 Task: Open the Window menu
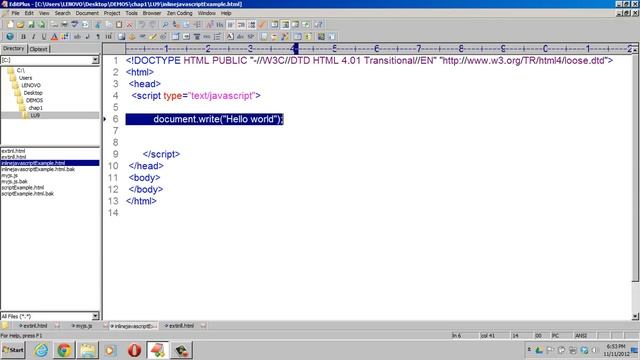(x=207, y=13)
